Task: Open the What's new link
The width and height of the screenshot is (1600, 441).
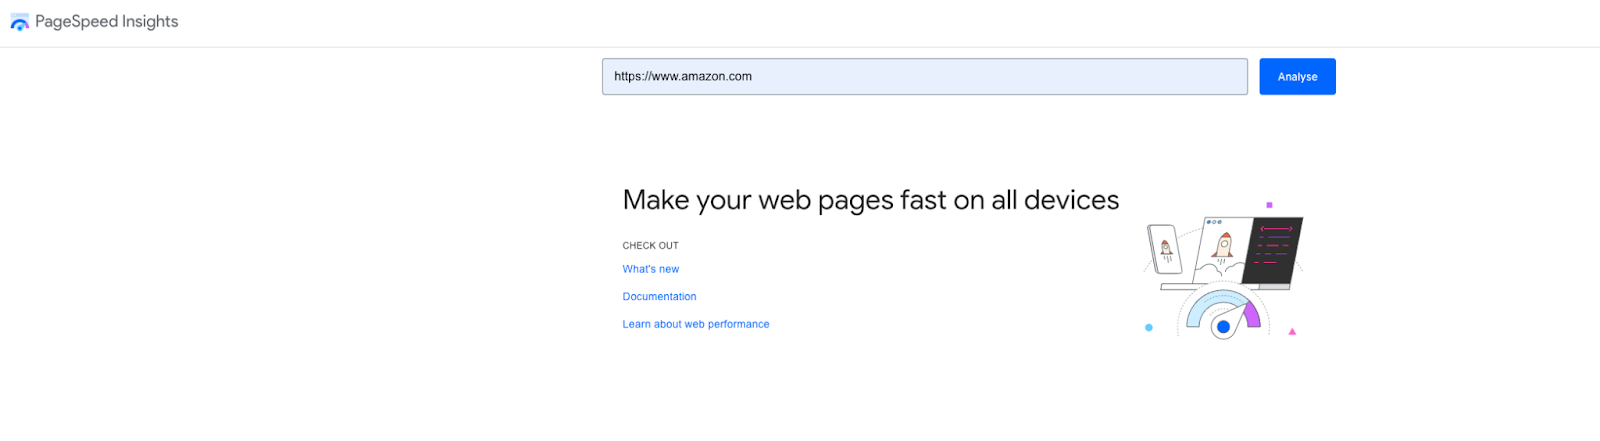Action: pyautogui.click(x=651, y=269)
